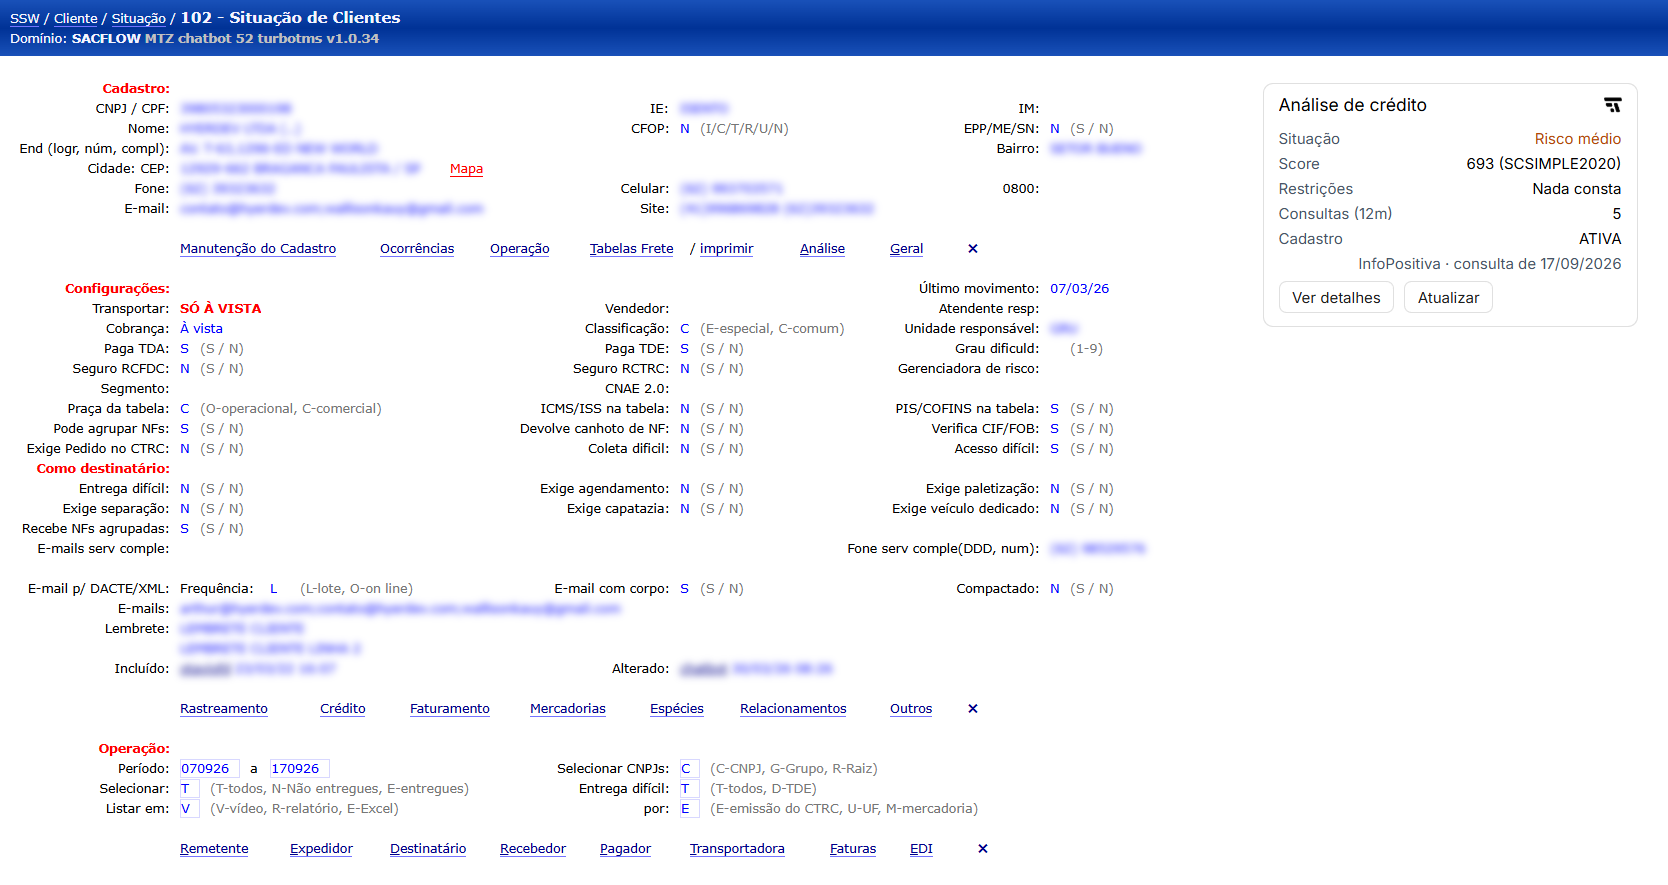
Task: Open the Mercadorias link
Action: (x=568, y=709)
